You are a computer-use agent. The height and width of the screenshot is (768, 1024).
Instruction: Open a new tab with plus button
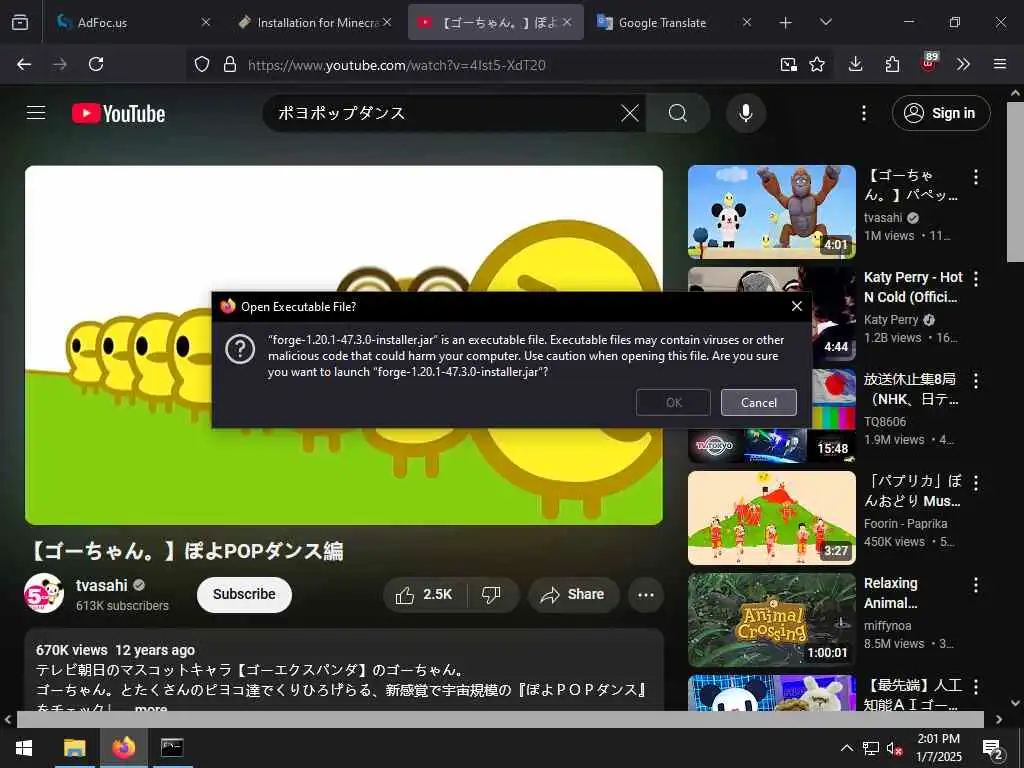(786, 23)
